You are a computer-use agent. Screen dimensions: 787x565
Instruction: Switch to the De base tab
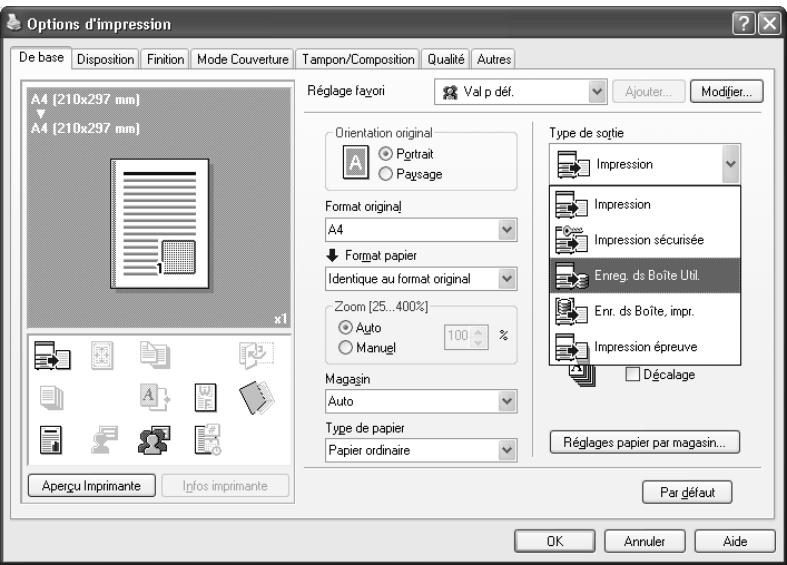41,57
